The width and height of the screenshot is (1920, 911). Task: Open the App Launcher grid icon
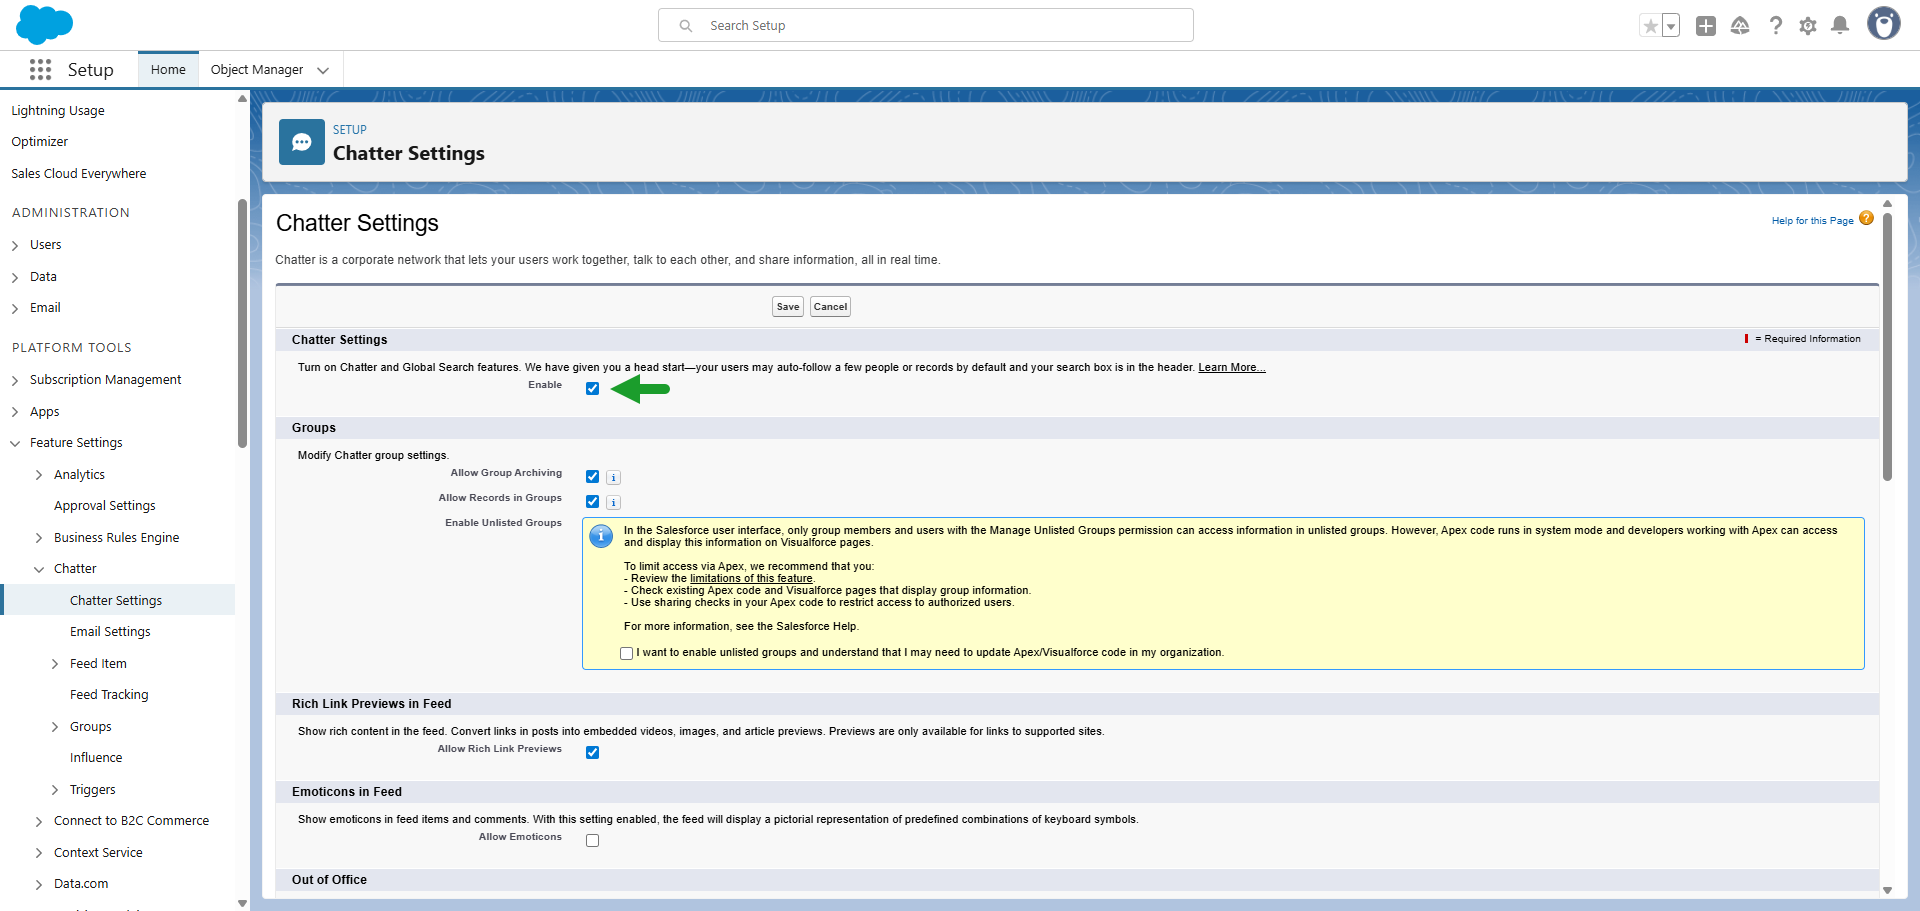tap(40, 69)
